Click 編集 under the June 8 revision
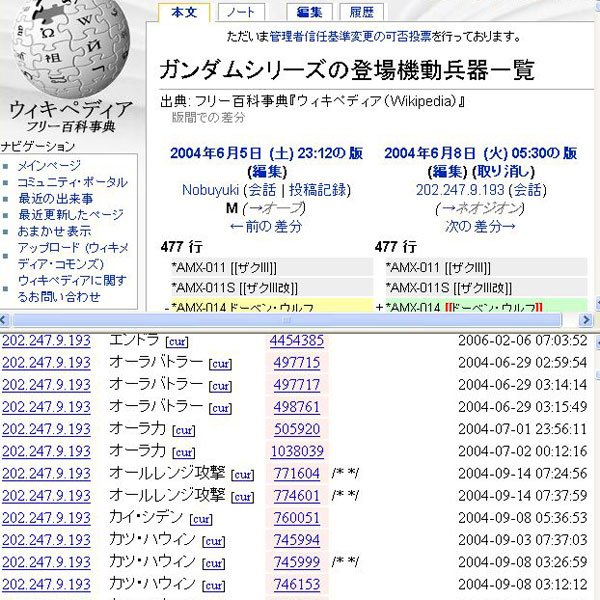 [x=448, y=171]
